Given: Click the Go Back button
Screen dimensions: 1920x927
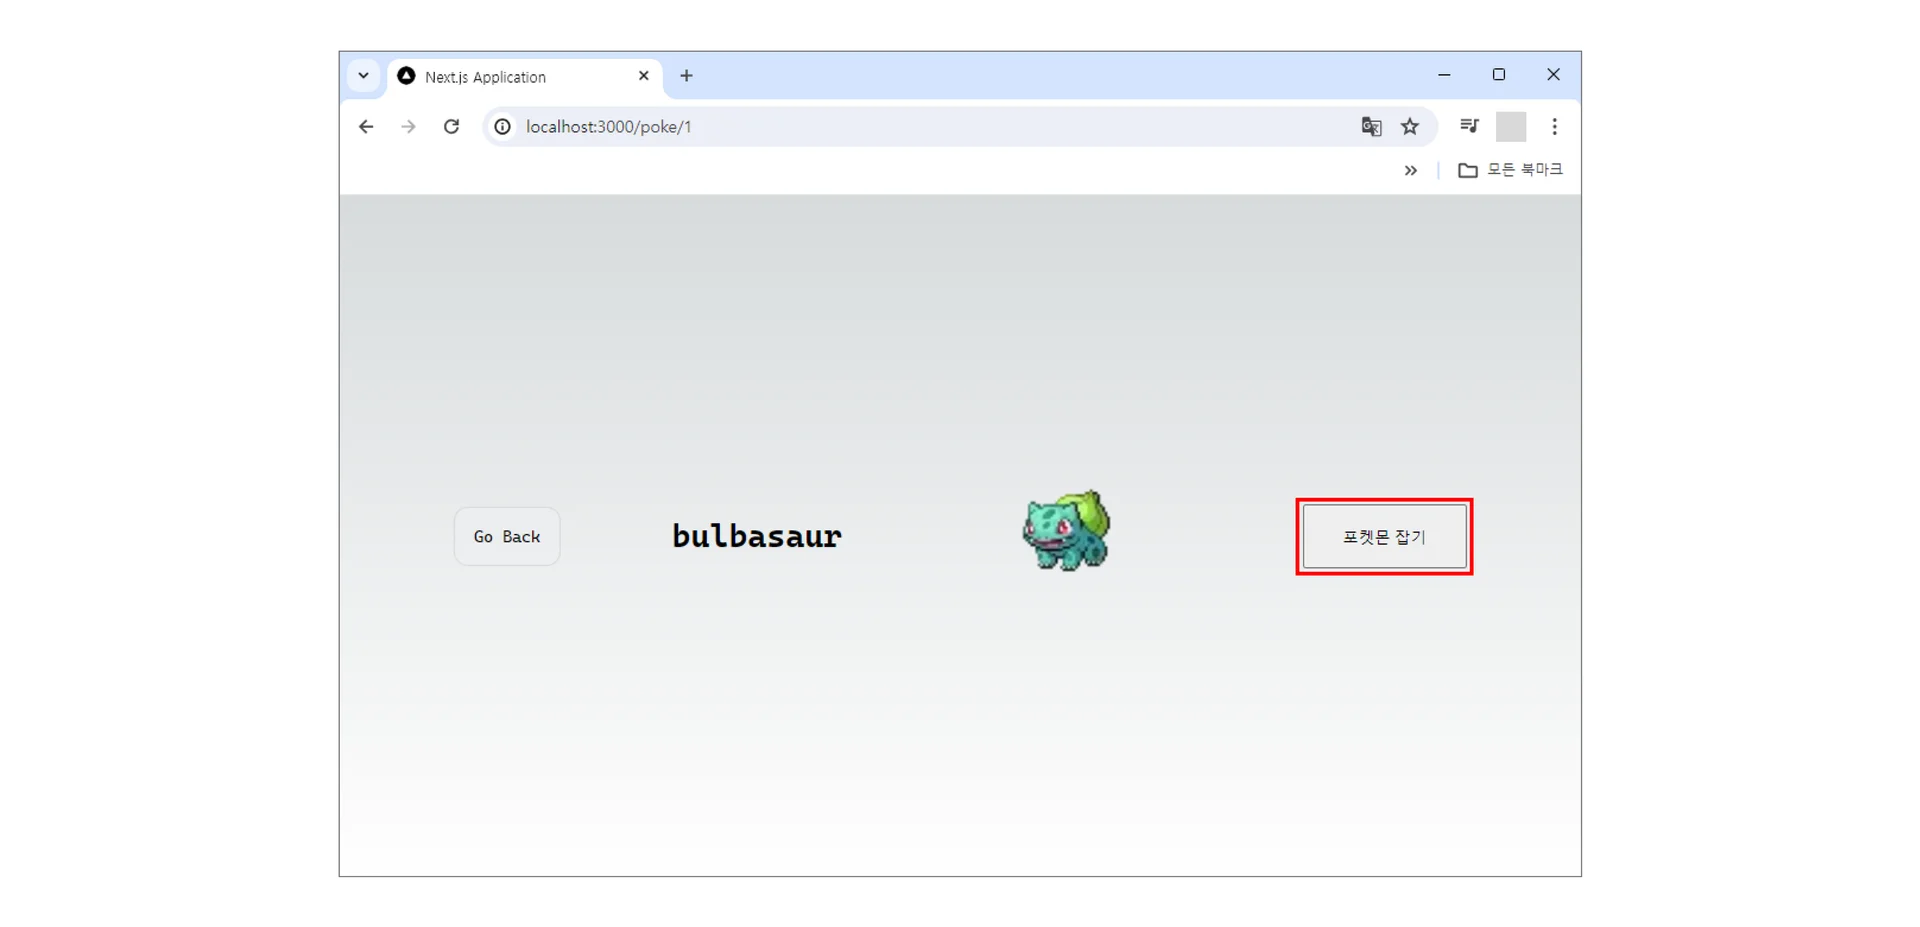Looking at the screenshot, I should pos(507,537).
